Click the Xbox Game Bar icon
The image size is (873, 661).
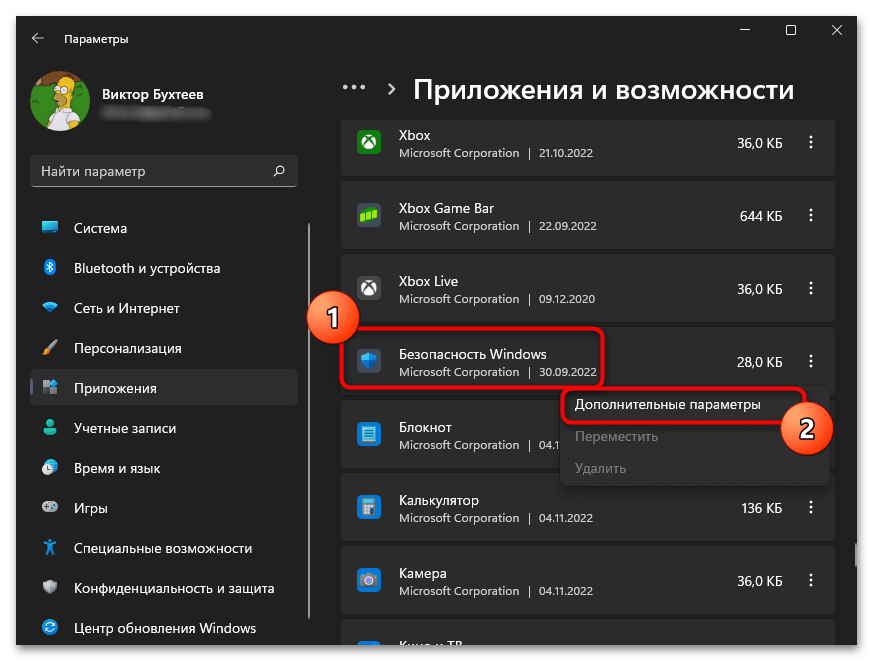(x=369, y=215)
